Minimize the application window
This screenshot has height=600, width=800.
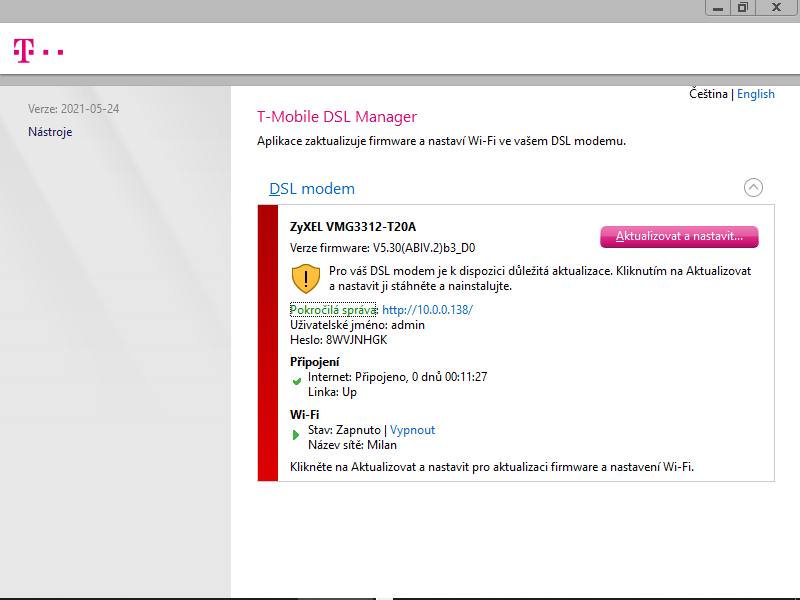click(718, 8)
